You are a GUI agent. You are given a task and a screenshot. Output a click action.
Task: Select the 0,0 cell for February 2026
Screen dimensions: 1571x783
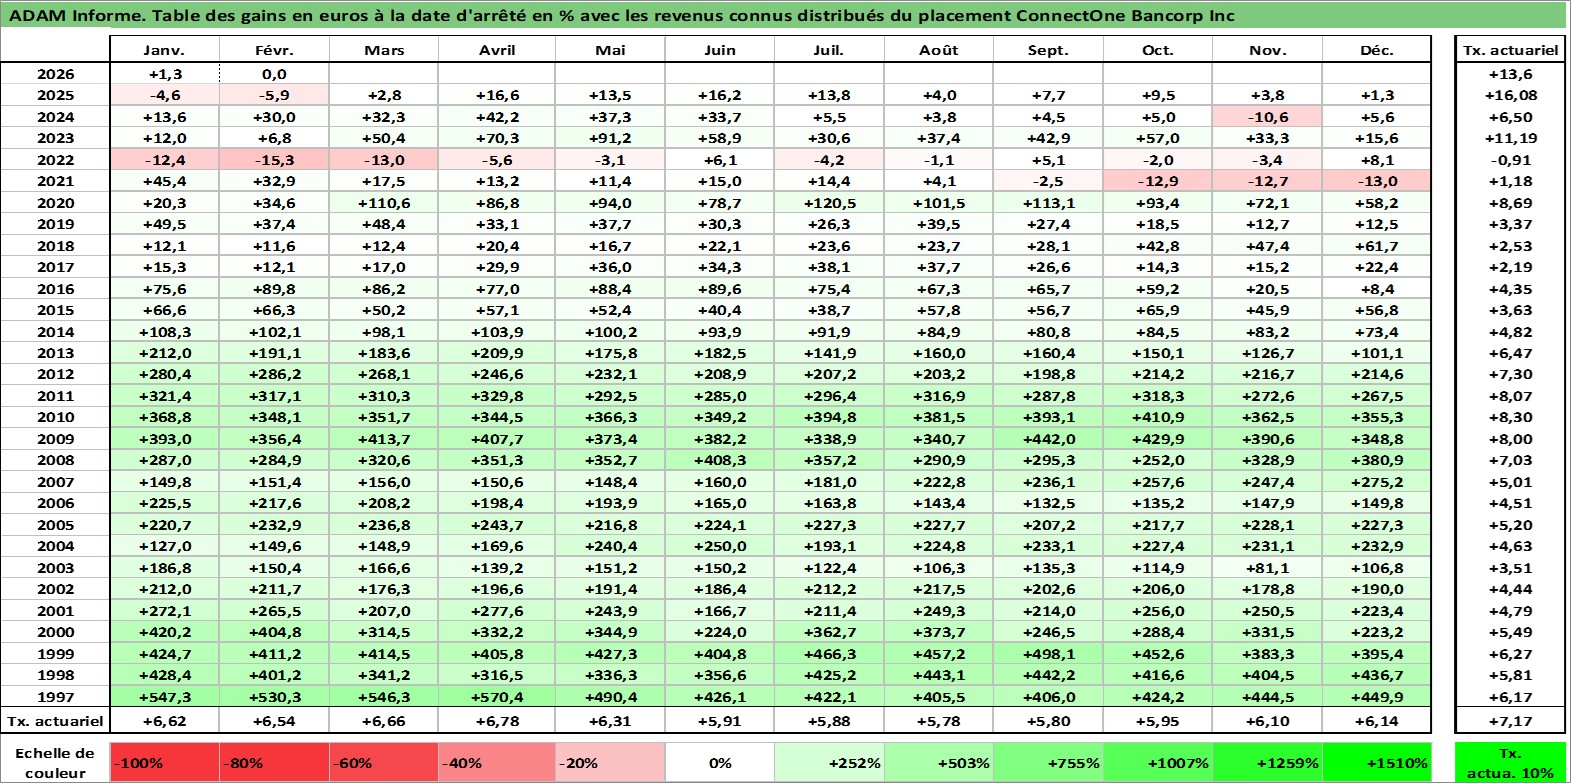click(274, 74)
